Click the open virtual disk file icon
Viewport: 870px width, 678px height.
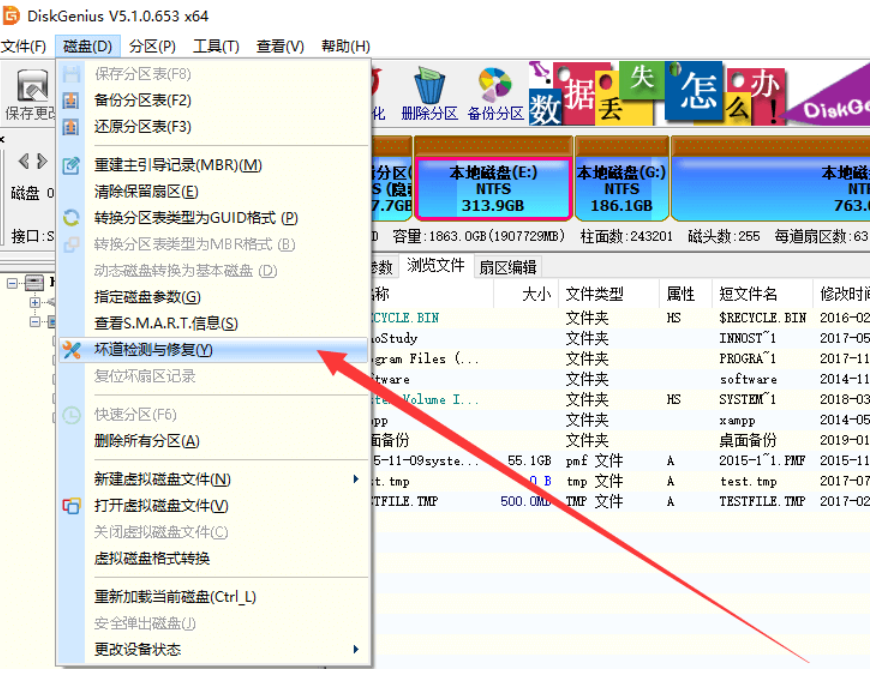click(71, 506)
